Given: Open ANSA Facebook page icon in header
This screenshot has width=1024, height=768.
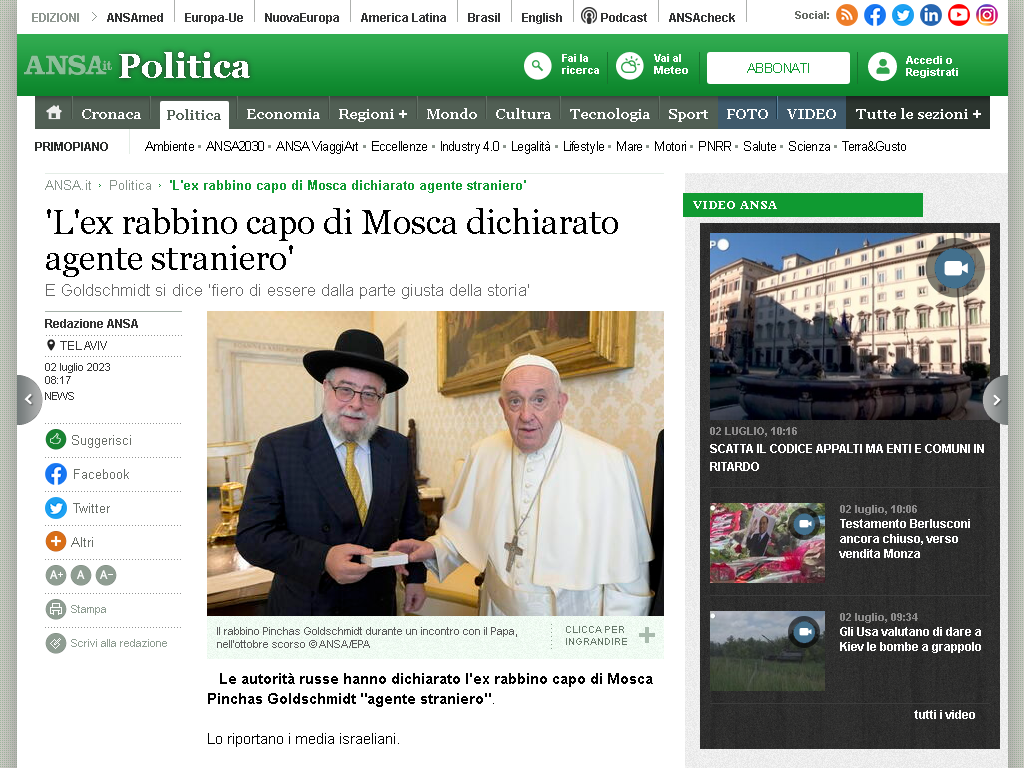Looking at the screenshot, I should 874,15.
